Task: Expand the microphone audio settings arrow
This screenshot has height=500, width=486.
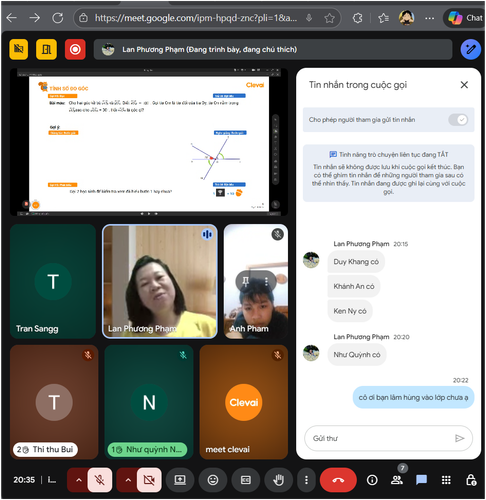Action: click(79, 480)
